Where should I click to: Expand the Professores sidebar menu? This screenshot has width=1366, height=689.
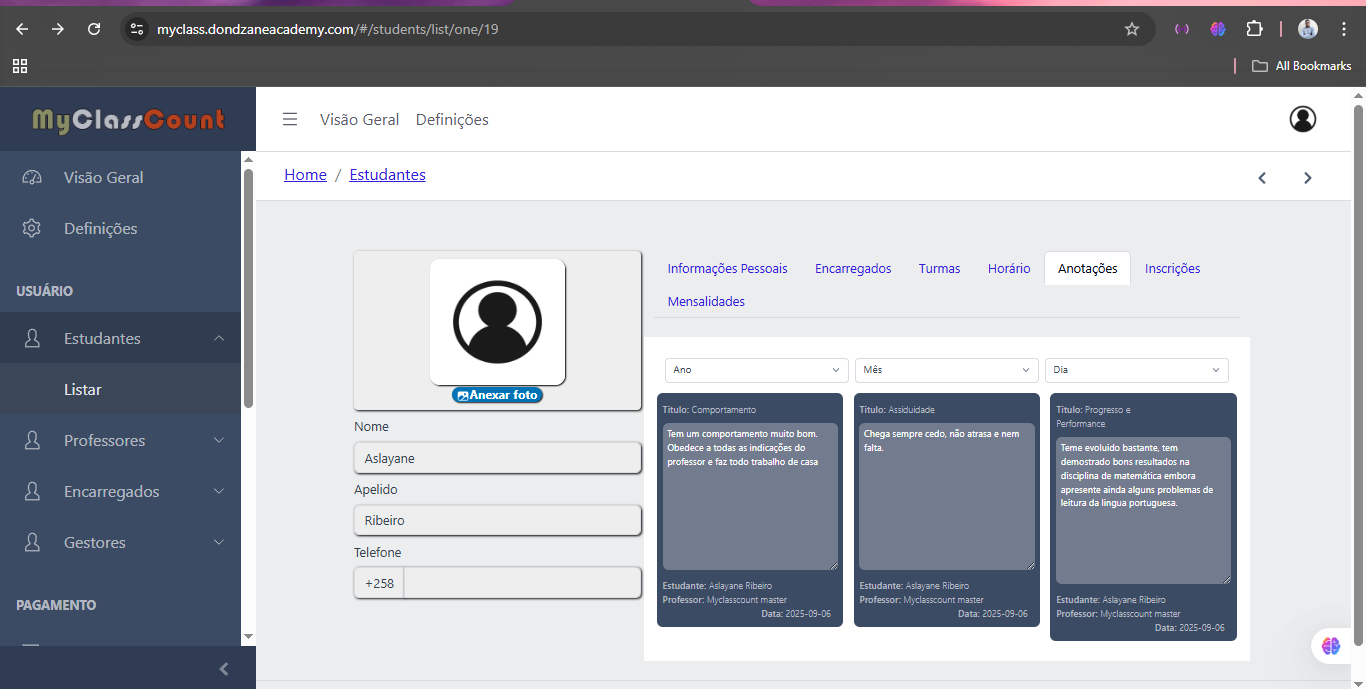click(120, 441)
